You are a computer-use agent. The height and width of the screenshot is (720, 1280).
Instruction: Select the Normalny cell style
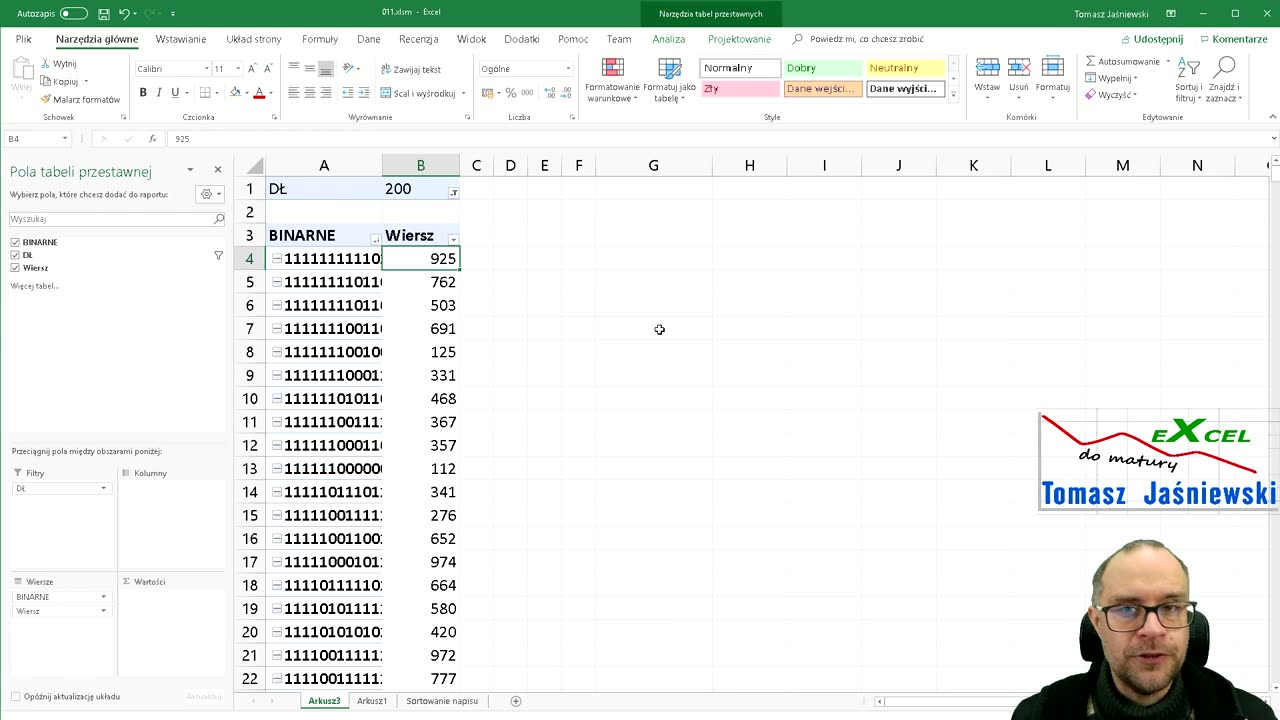pos(739,68)
